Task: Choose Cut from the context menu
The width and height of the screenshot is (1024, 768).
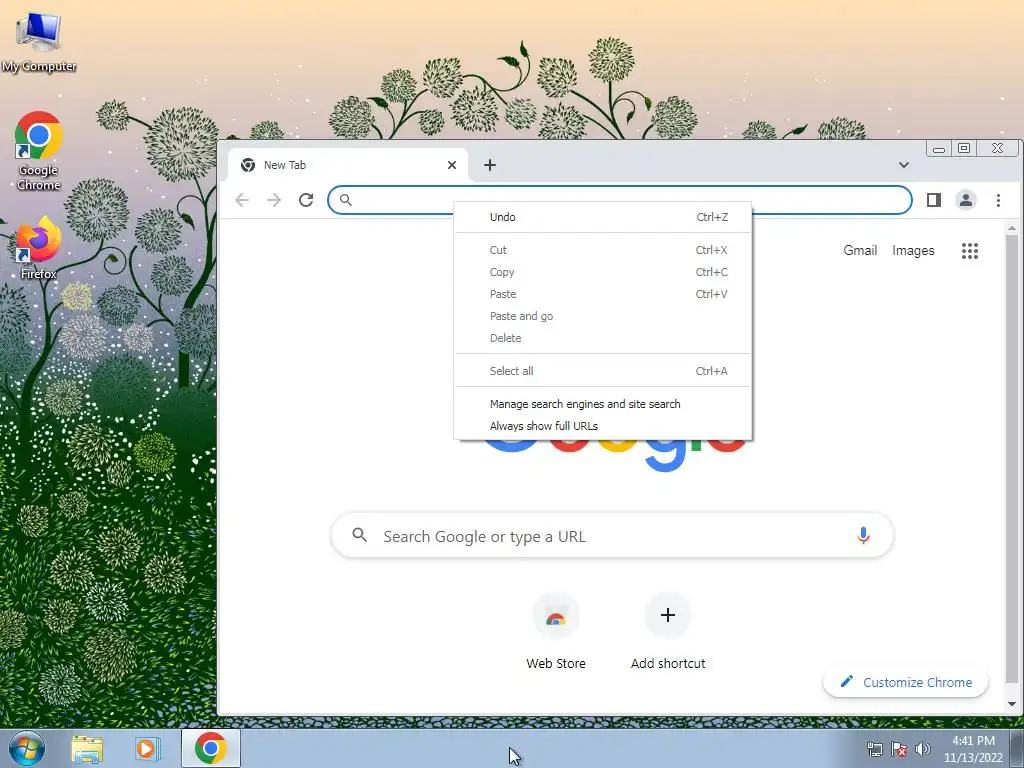Action: point(603,250)
